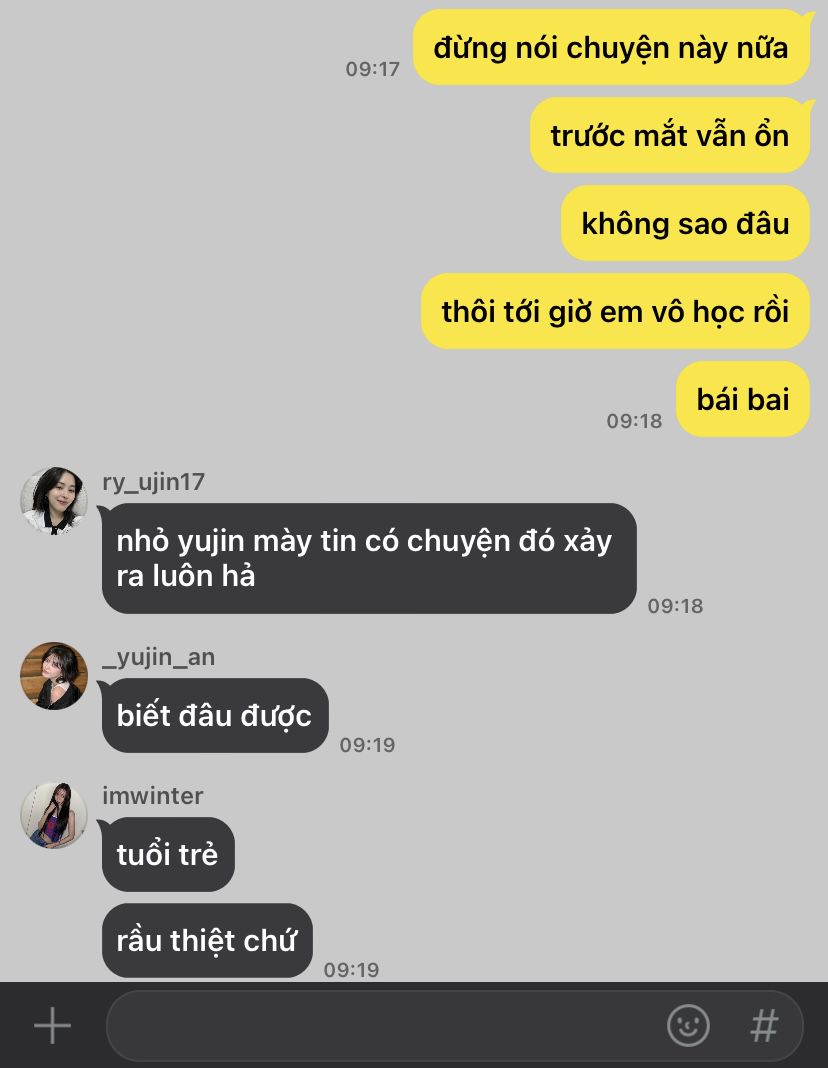Open imwinter's profile avatar

(54, 815)
